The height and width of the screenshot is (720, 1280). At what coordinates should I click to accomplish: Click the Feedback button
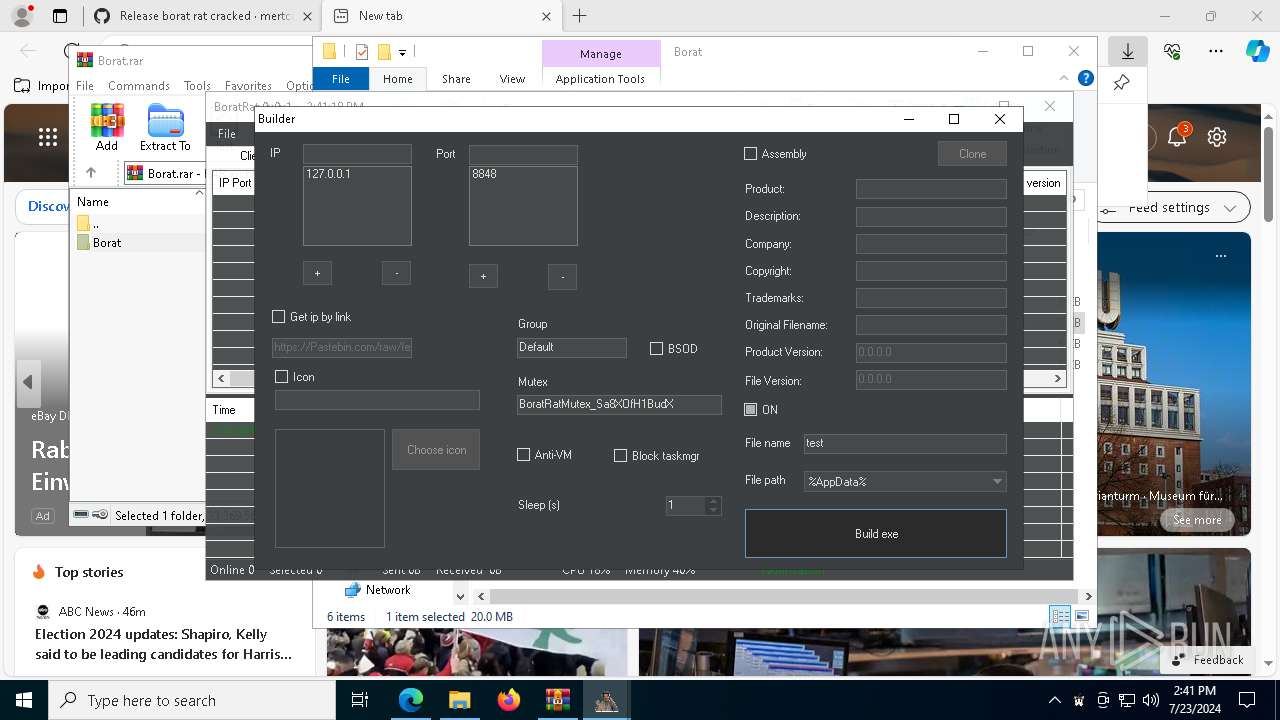[x=1209, y=659]
